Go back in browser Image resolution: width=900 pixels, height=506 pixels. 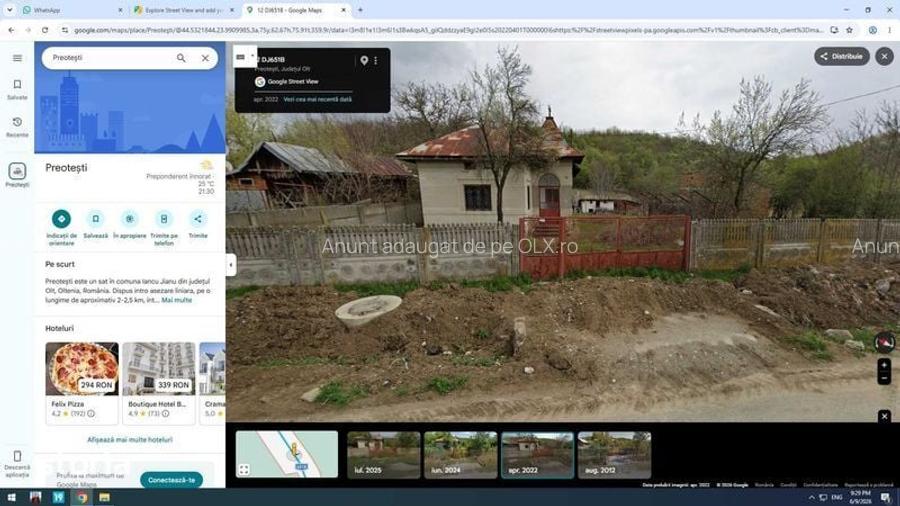click(11, 30)
